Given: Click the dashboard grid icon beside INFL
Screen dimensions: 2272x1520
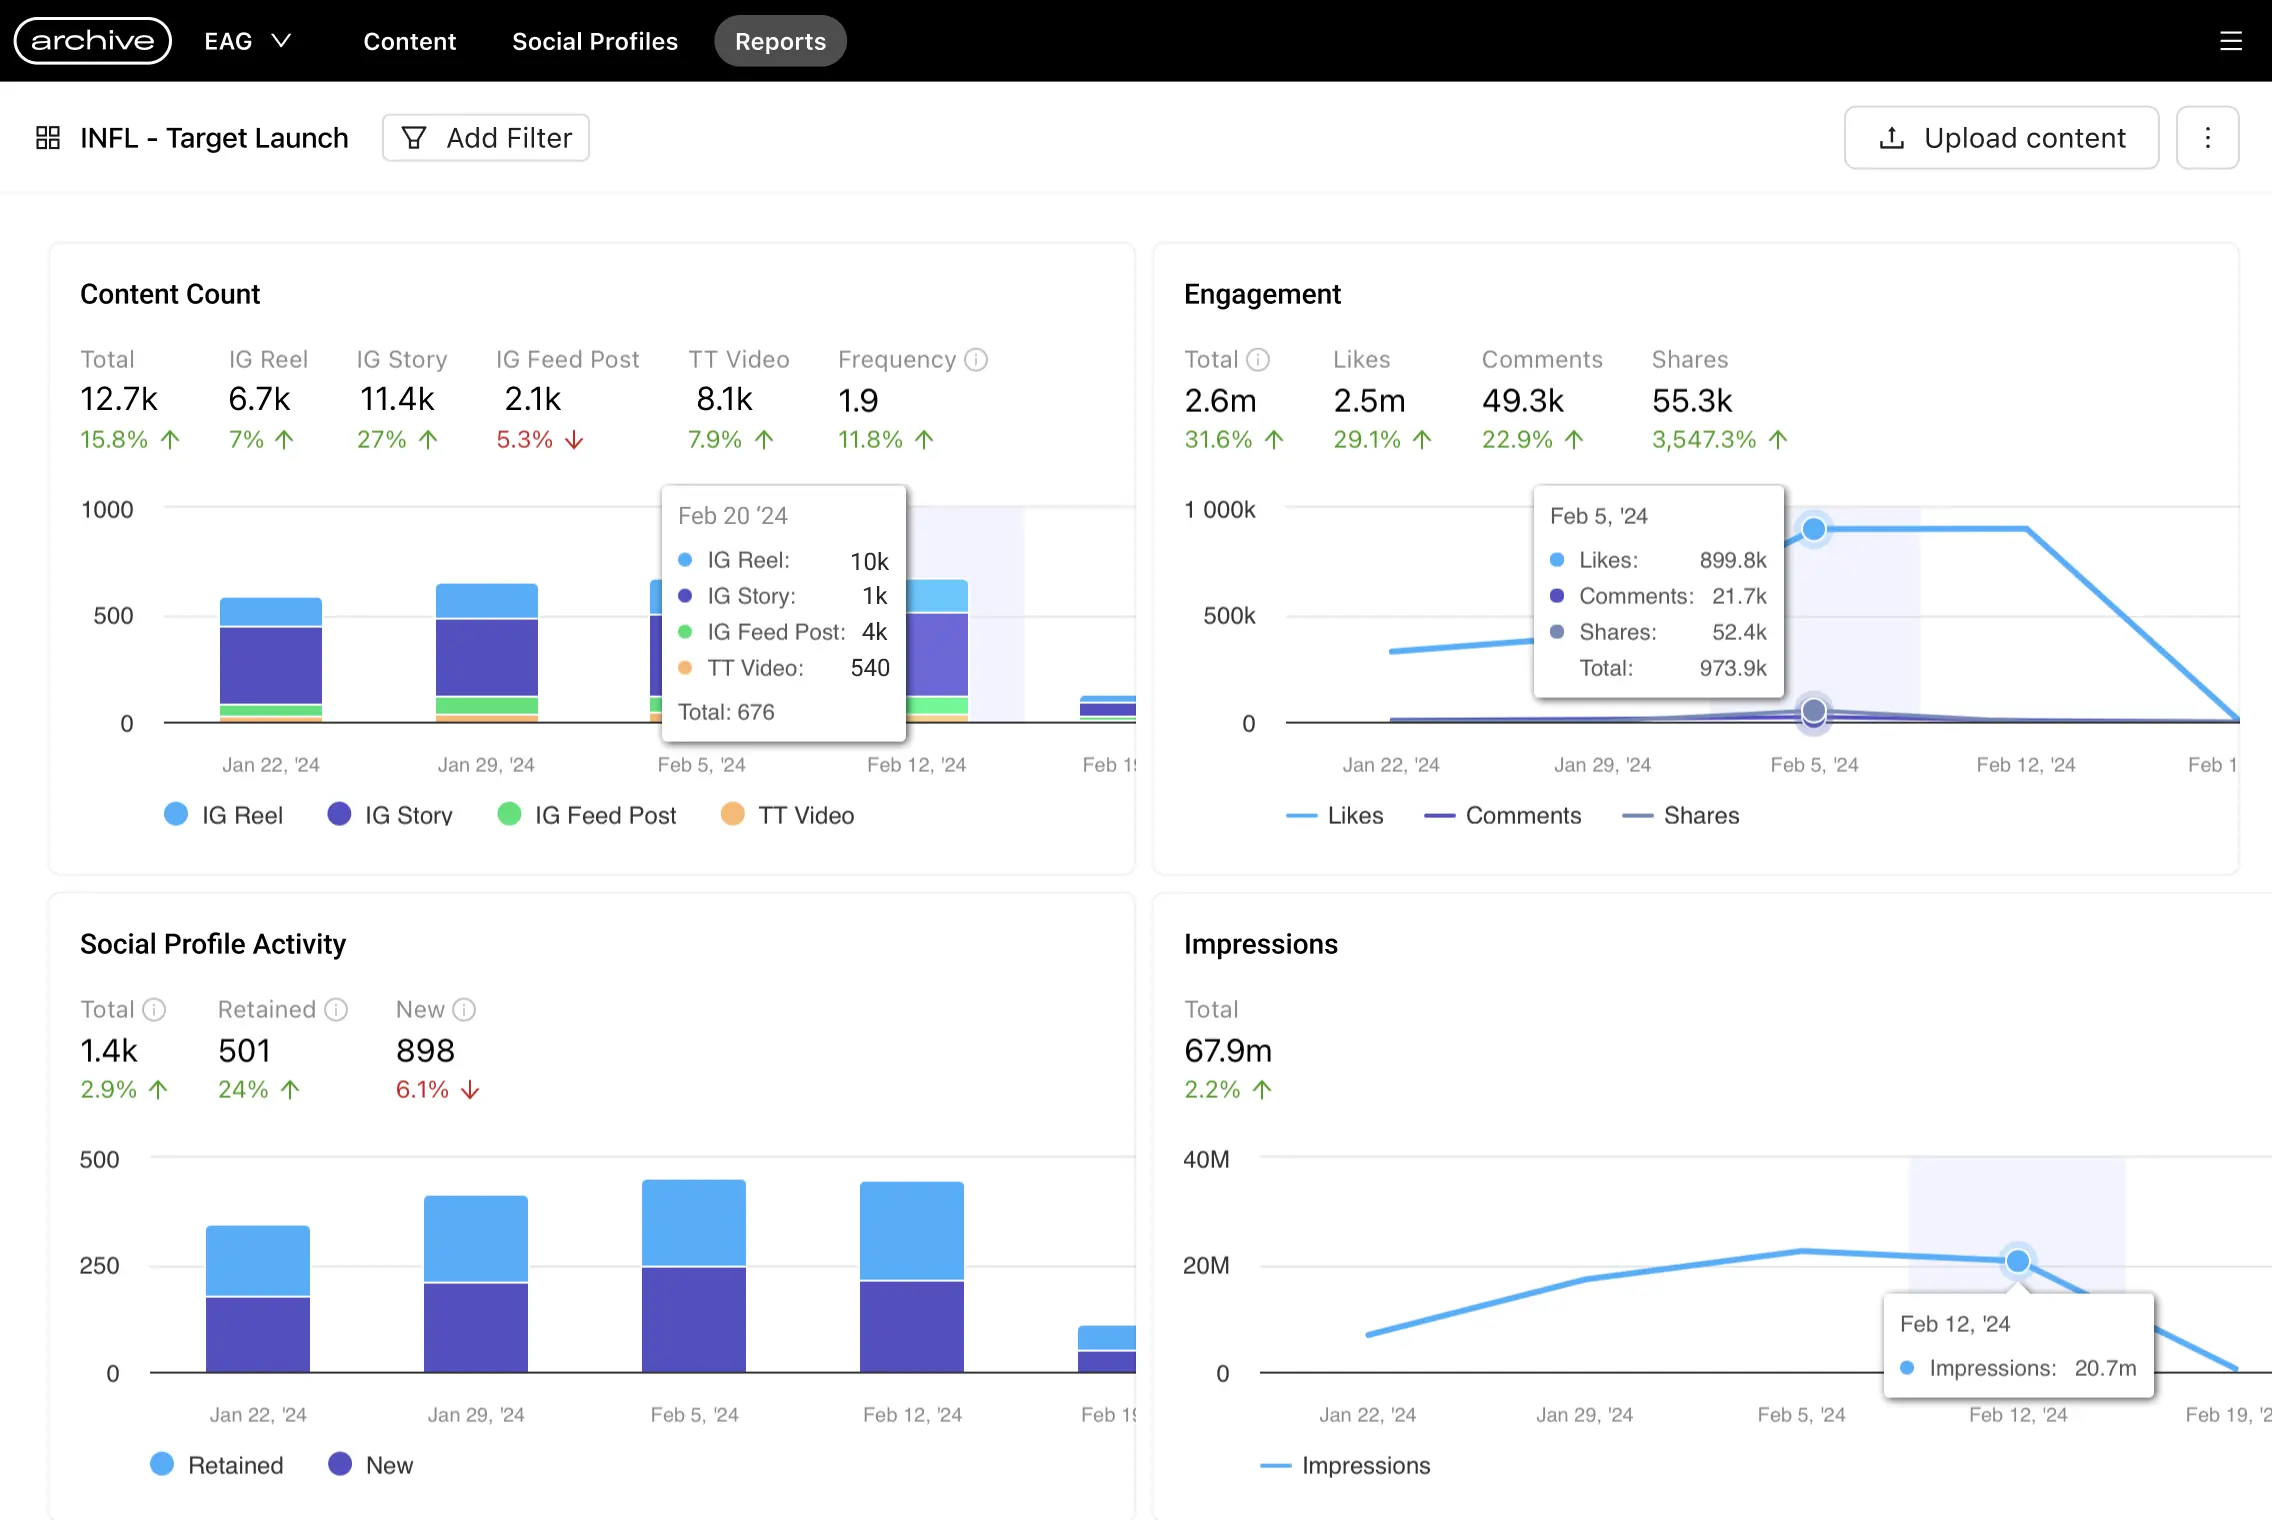Looking at the screenshot, I should coord(48,137).
